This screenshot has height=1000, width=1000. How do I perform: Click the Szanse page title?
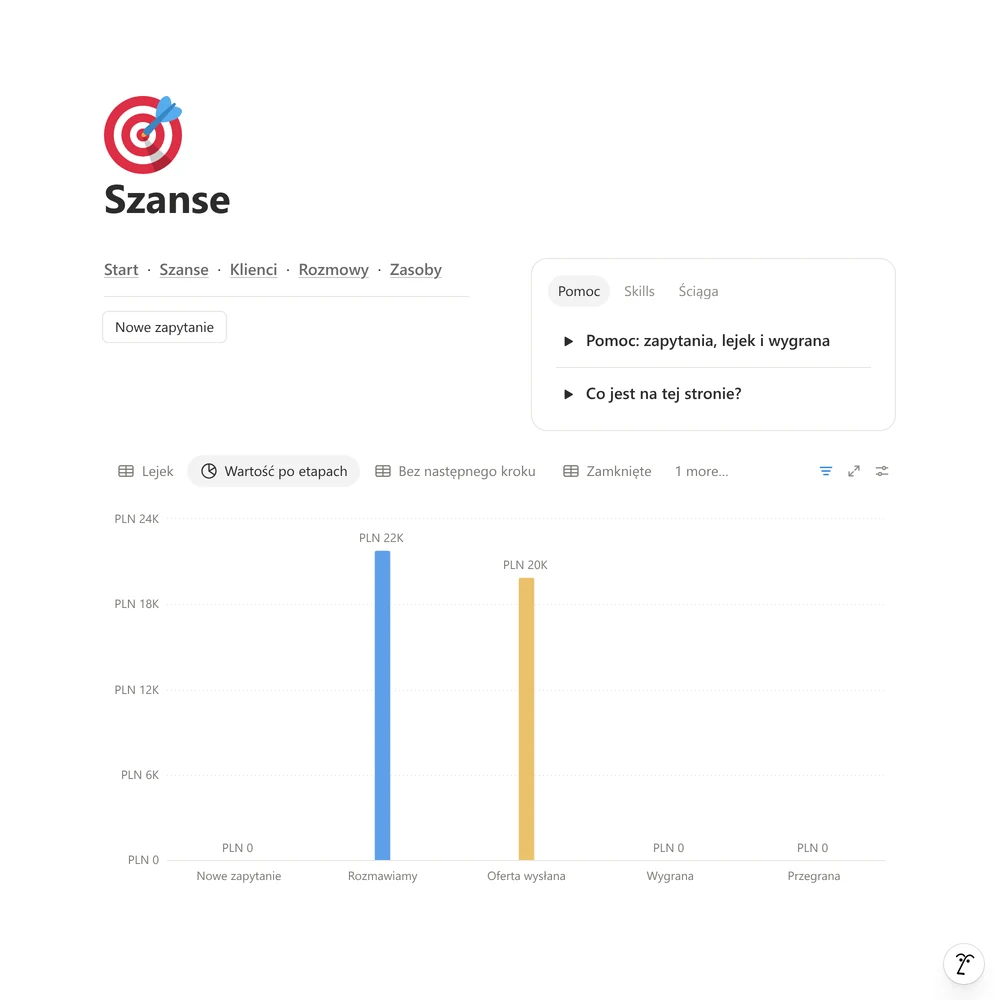point(167,200)
